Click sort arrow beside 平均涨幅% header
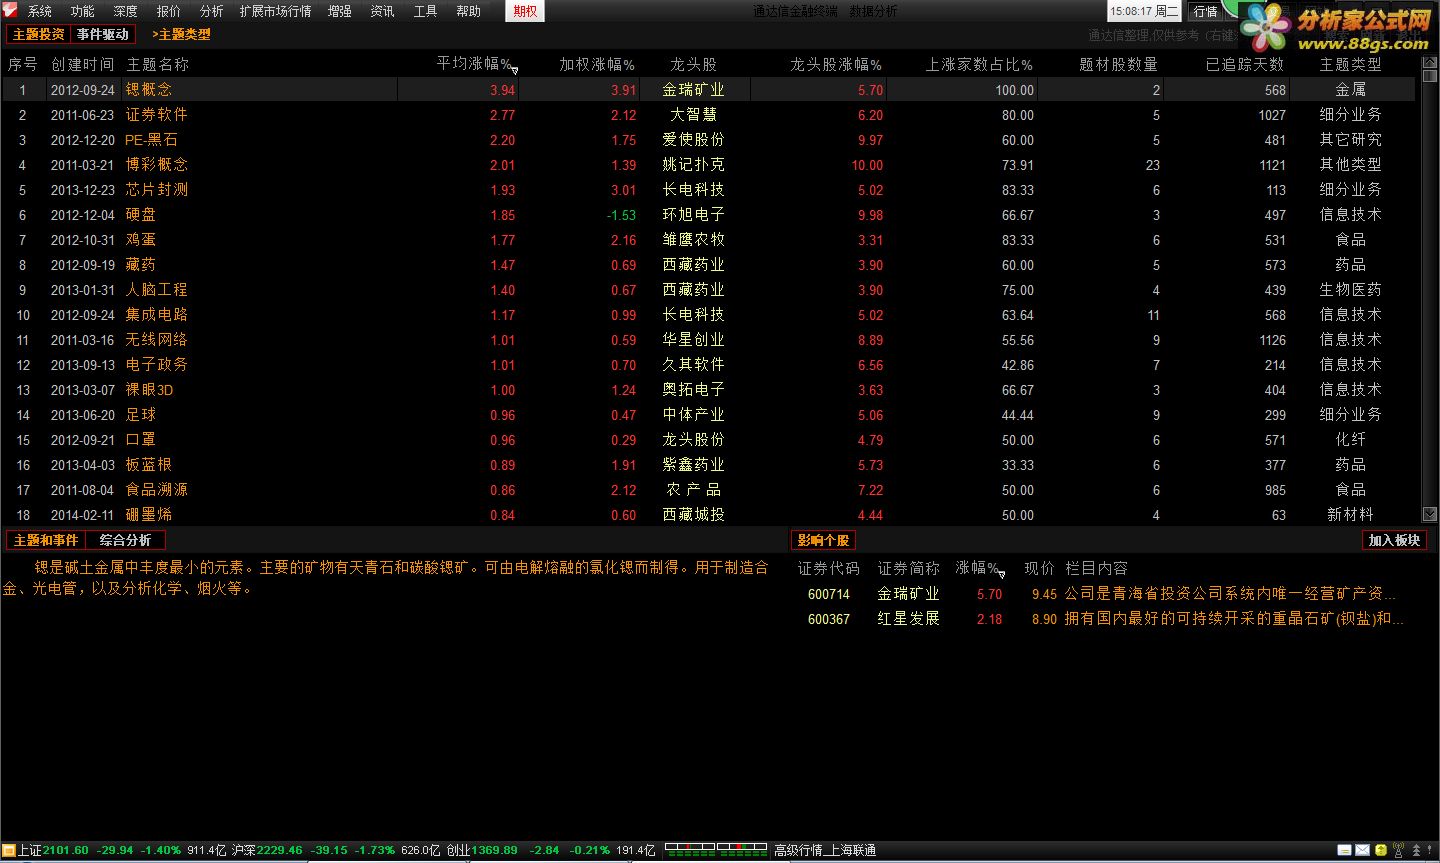The height and width of the screenshot is (863, 1440). [515, 70]
